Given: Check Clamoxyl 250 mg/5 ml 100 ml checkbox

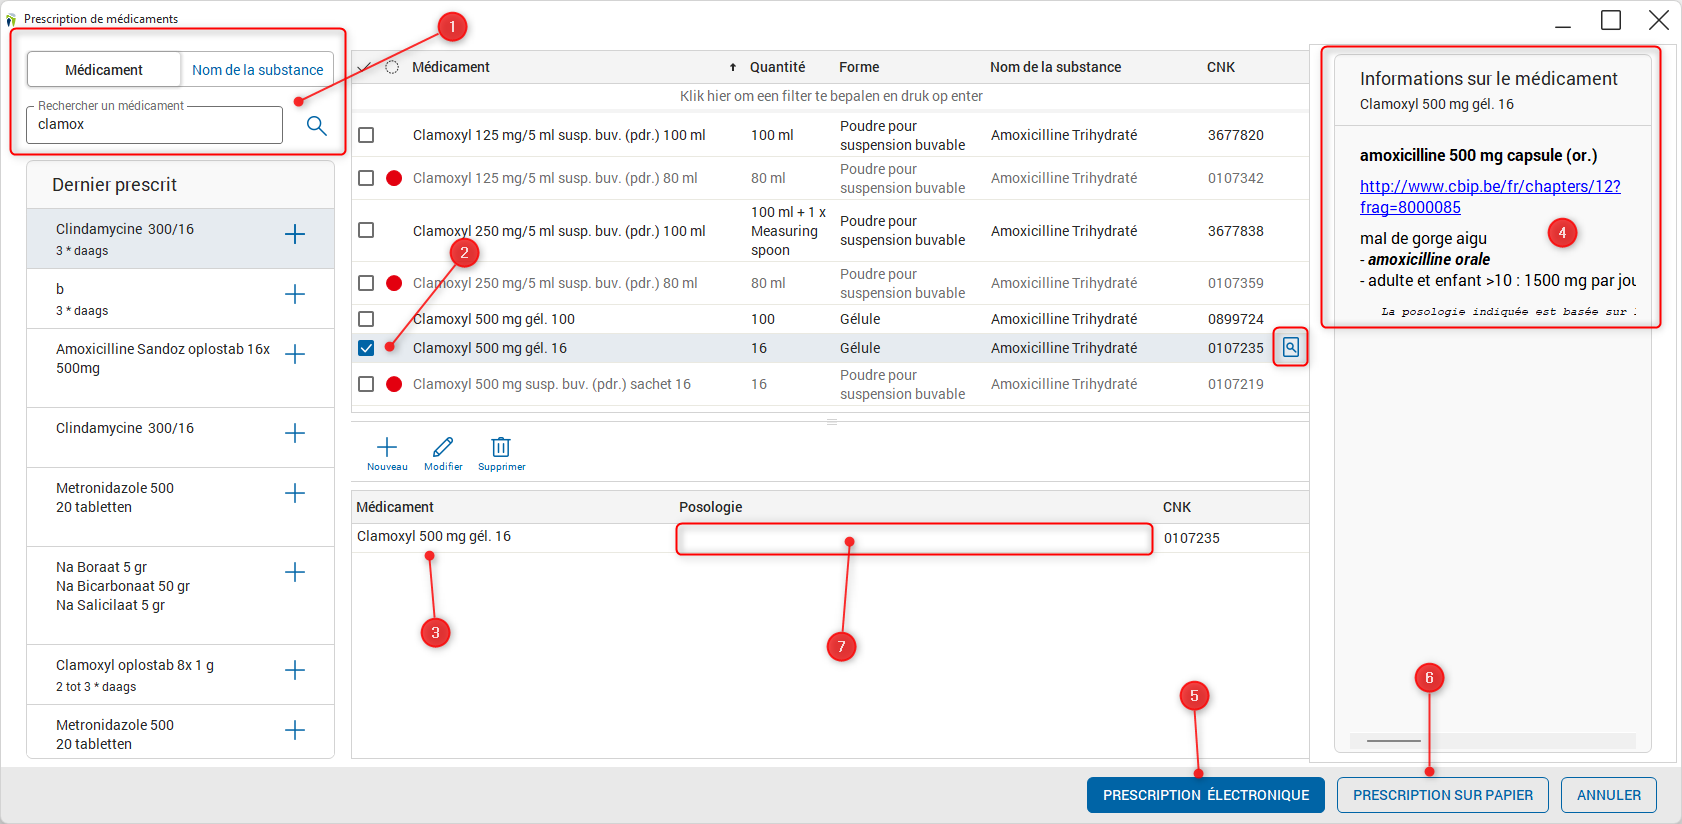Looking at the screenshot, I should (366, 230).
